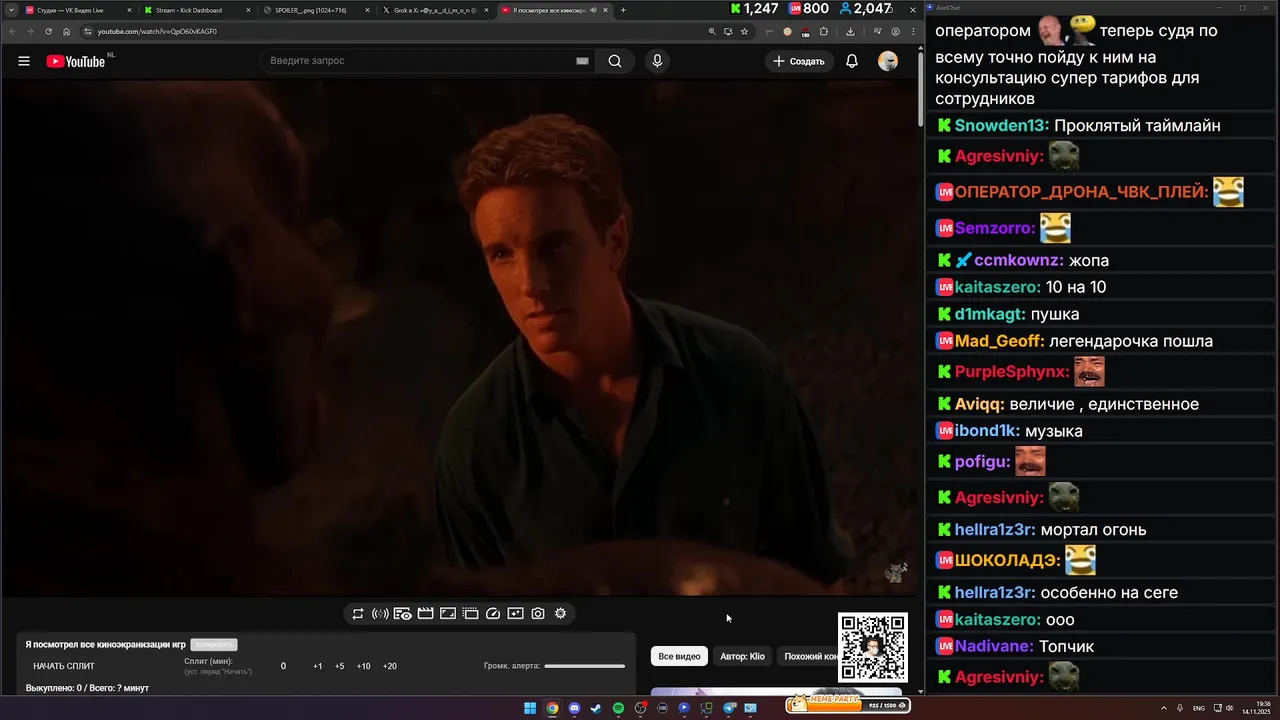The image size is (1280, 720).
Task: Click the browser home button
Action: point(67,31)
